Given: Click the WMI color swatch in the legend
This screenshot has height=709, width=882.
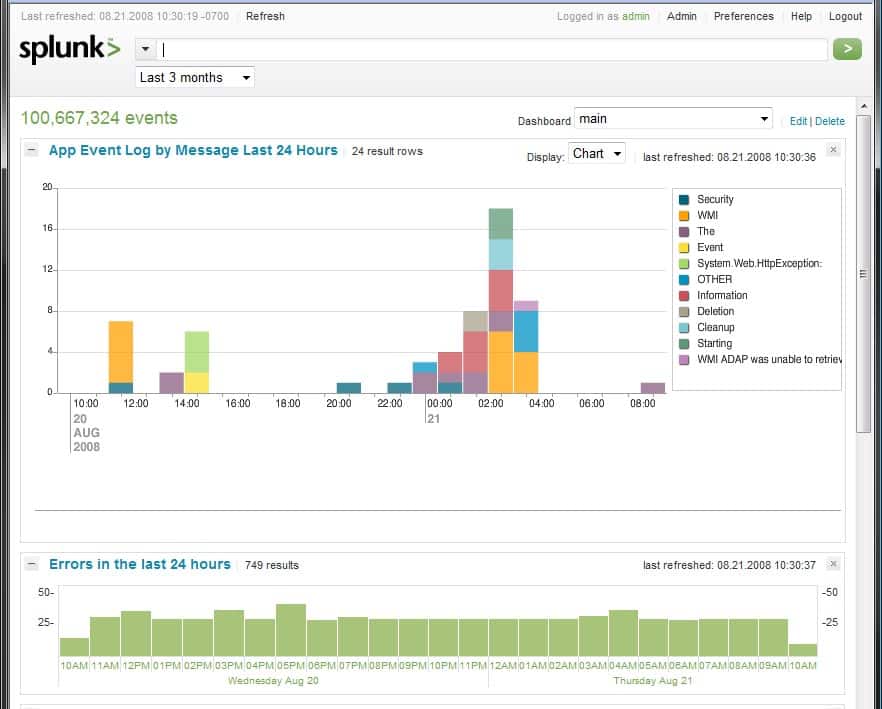Looking at the screenshot, I should [683, 215].
